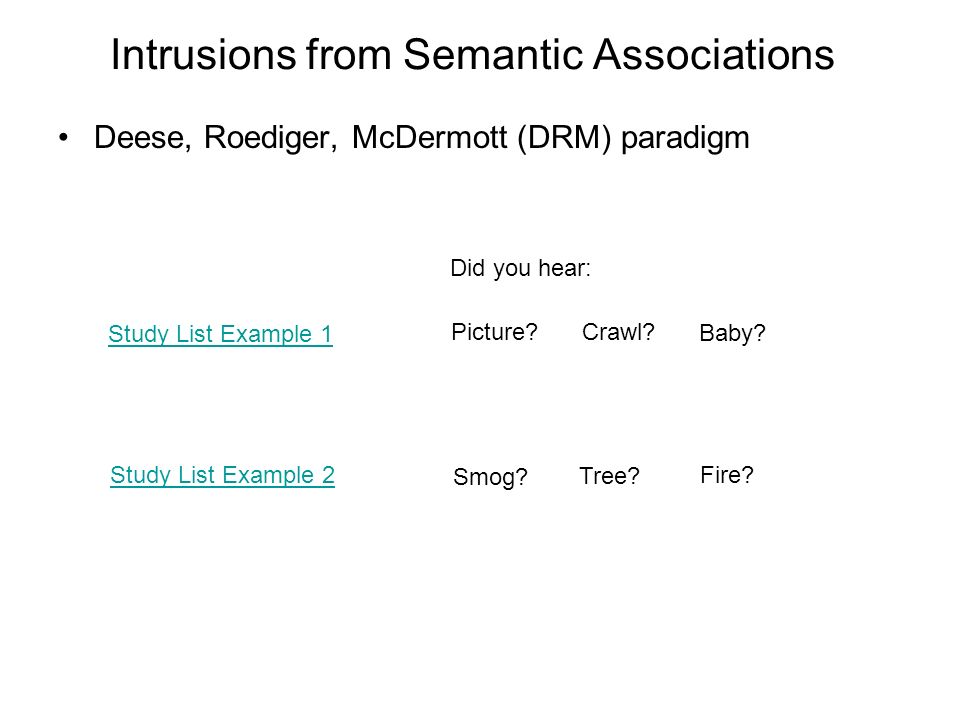Select the word 'Fire?' on the slide

727,474
